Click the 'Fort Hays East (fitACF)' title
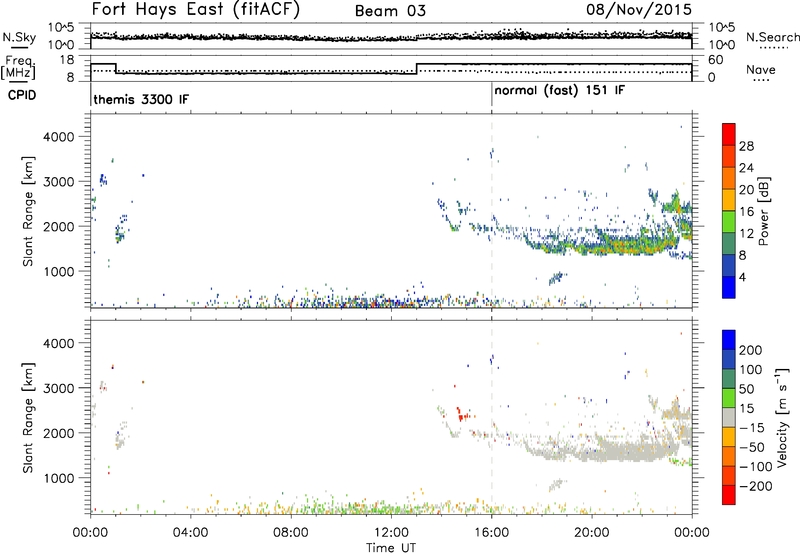 (x=196, y=9)
